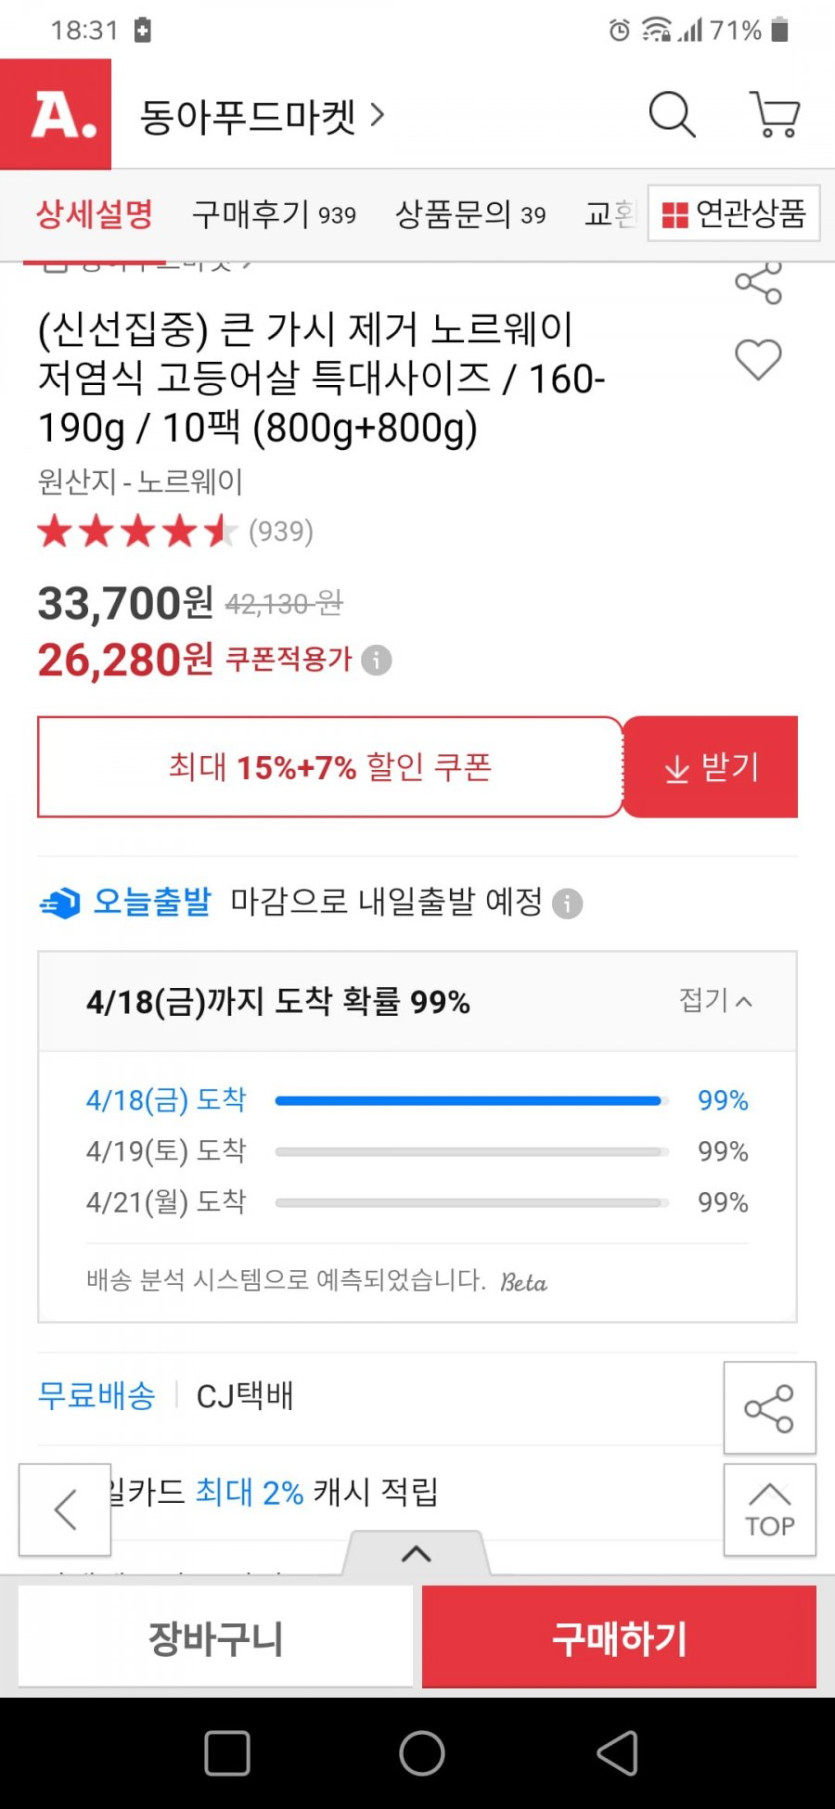Download coupon with 받기 button
Screen dimensions: 835x1809
click(711, 767)
